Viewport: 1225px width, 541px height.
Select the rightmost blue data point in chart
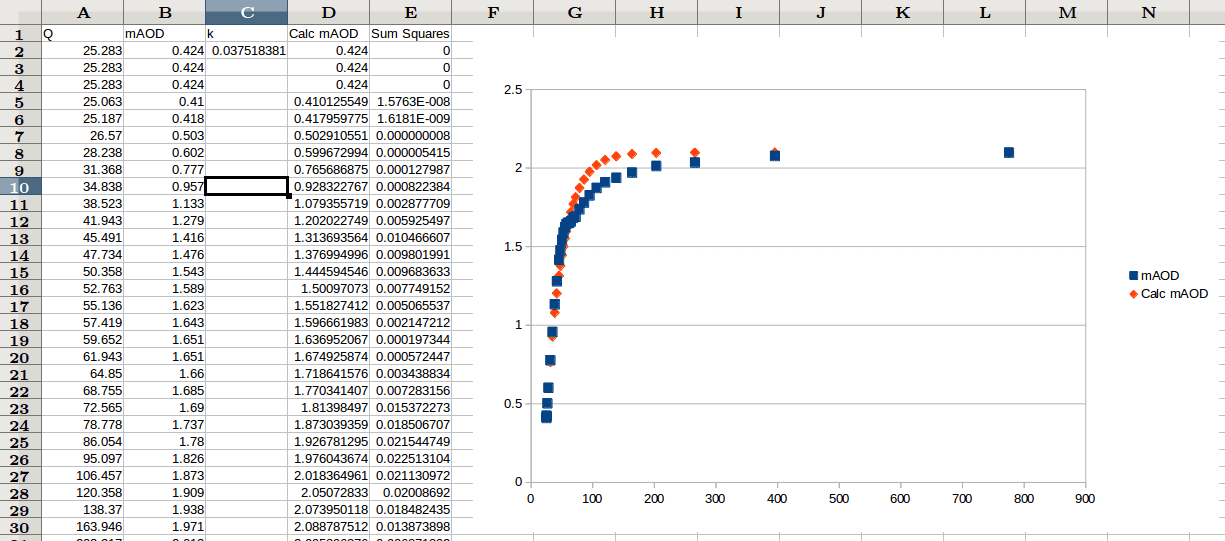(1009, 153)
